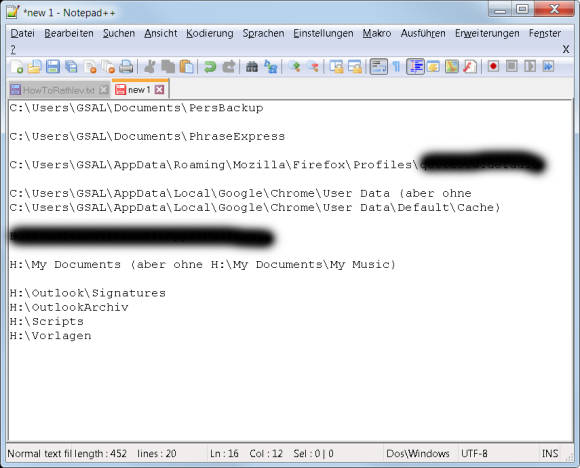Place cursor on the H:\Vorlagen line
Image resolution: width=580 pixels, height=468 pixels.
pos(50,336)
